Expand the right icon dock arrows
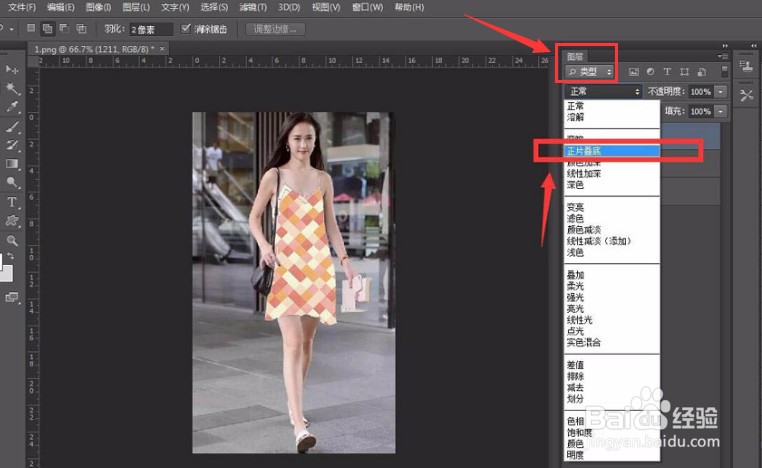Screen dimensions: 762x468 click(753, 46)
